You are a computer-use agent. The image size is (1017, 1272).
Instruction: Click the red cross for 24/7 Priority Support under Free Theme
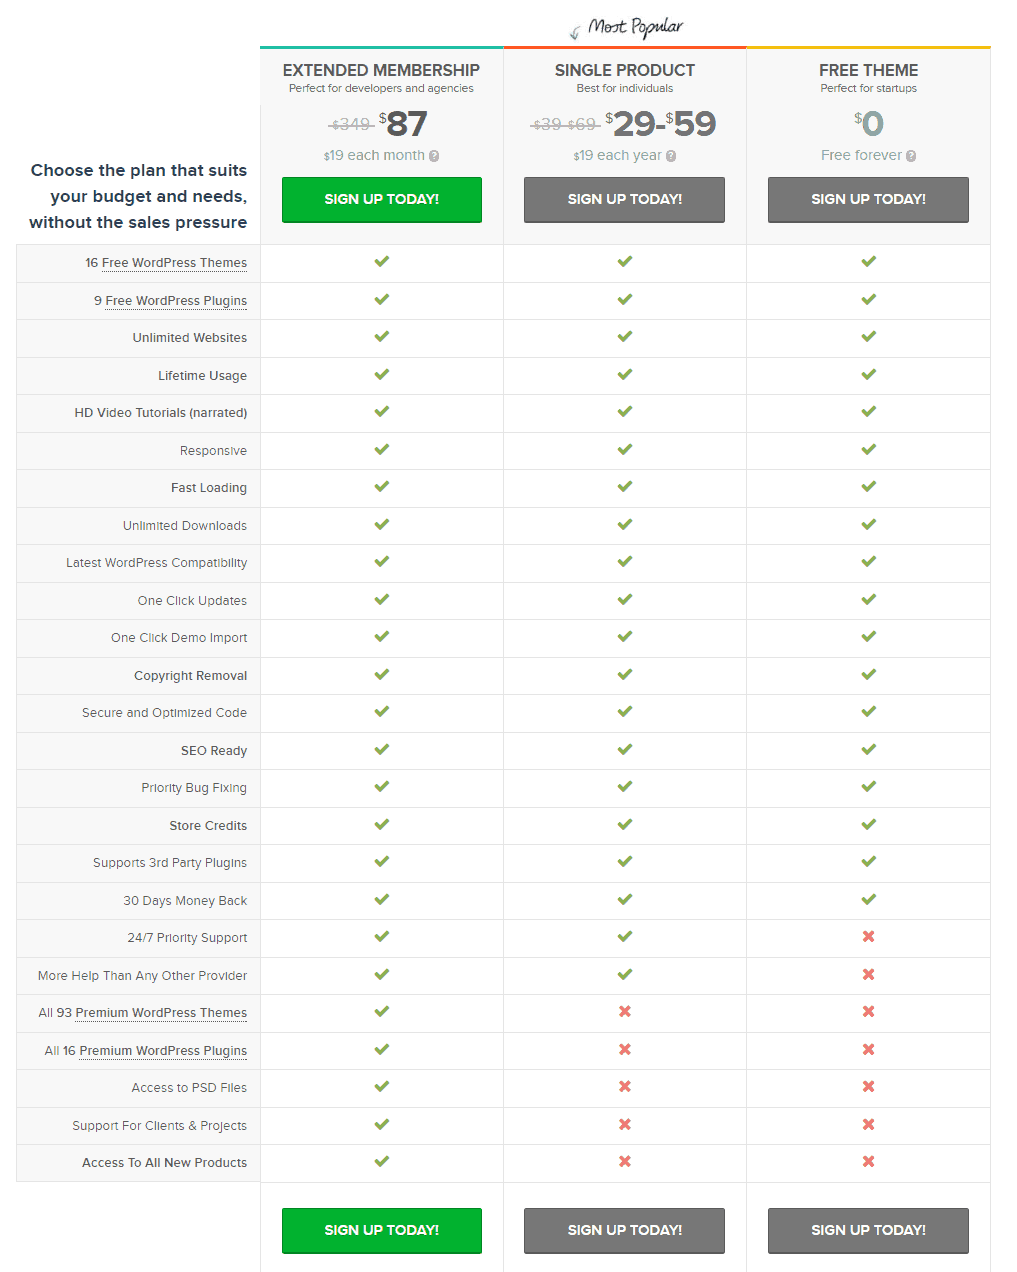[x=869, y=937]
